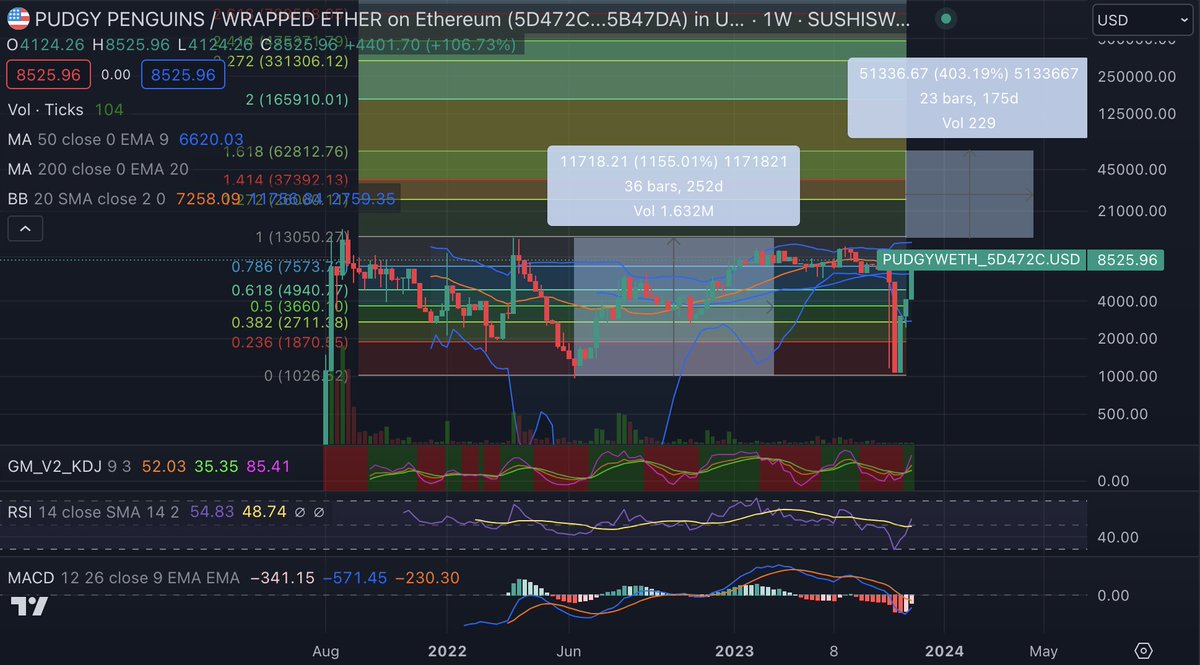Click the MACD value −341.15
1200x665 pixels.
[281, 578]
